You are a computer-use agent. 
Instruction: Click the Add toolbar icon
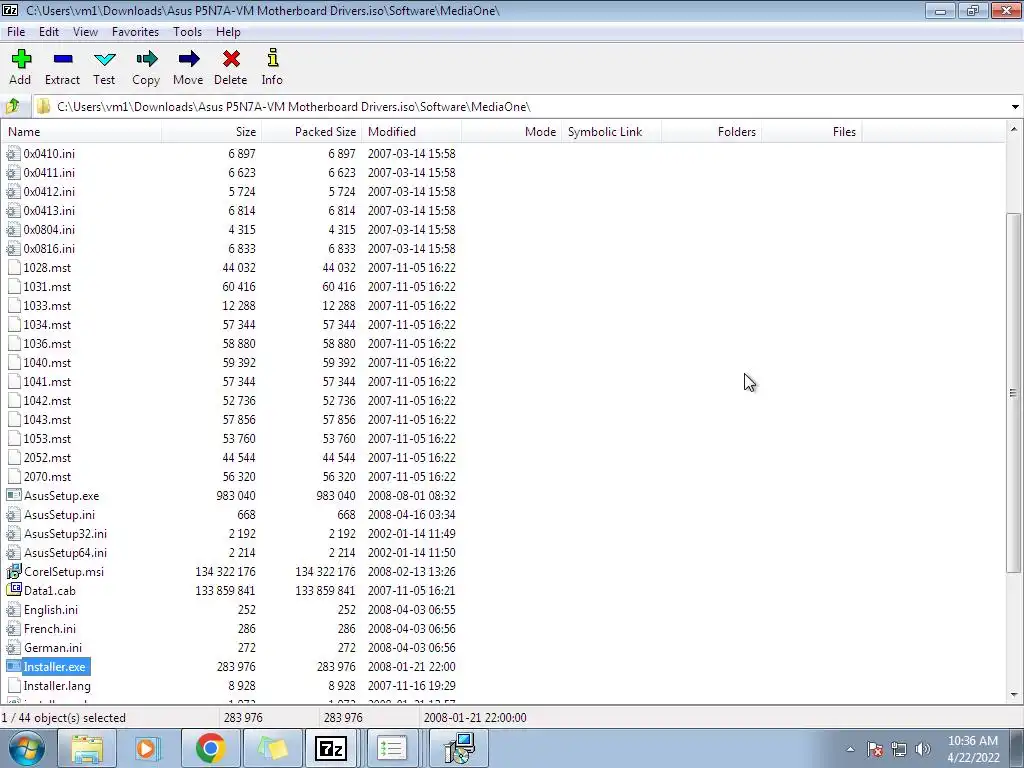21,59
